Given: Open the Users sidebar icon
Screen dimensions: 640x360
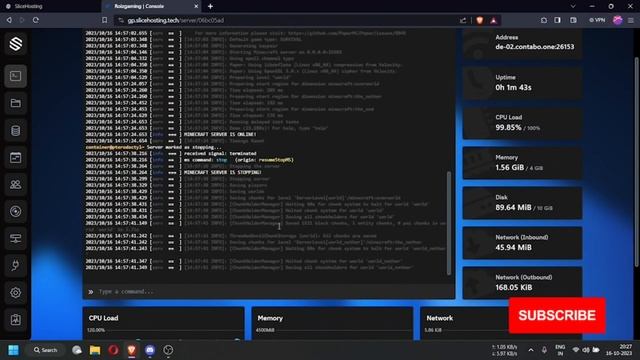Looking at the screenshot, I should [16, 184].
